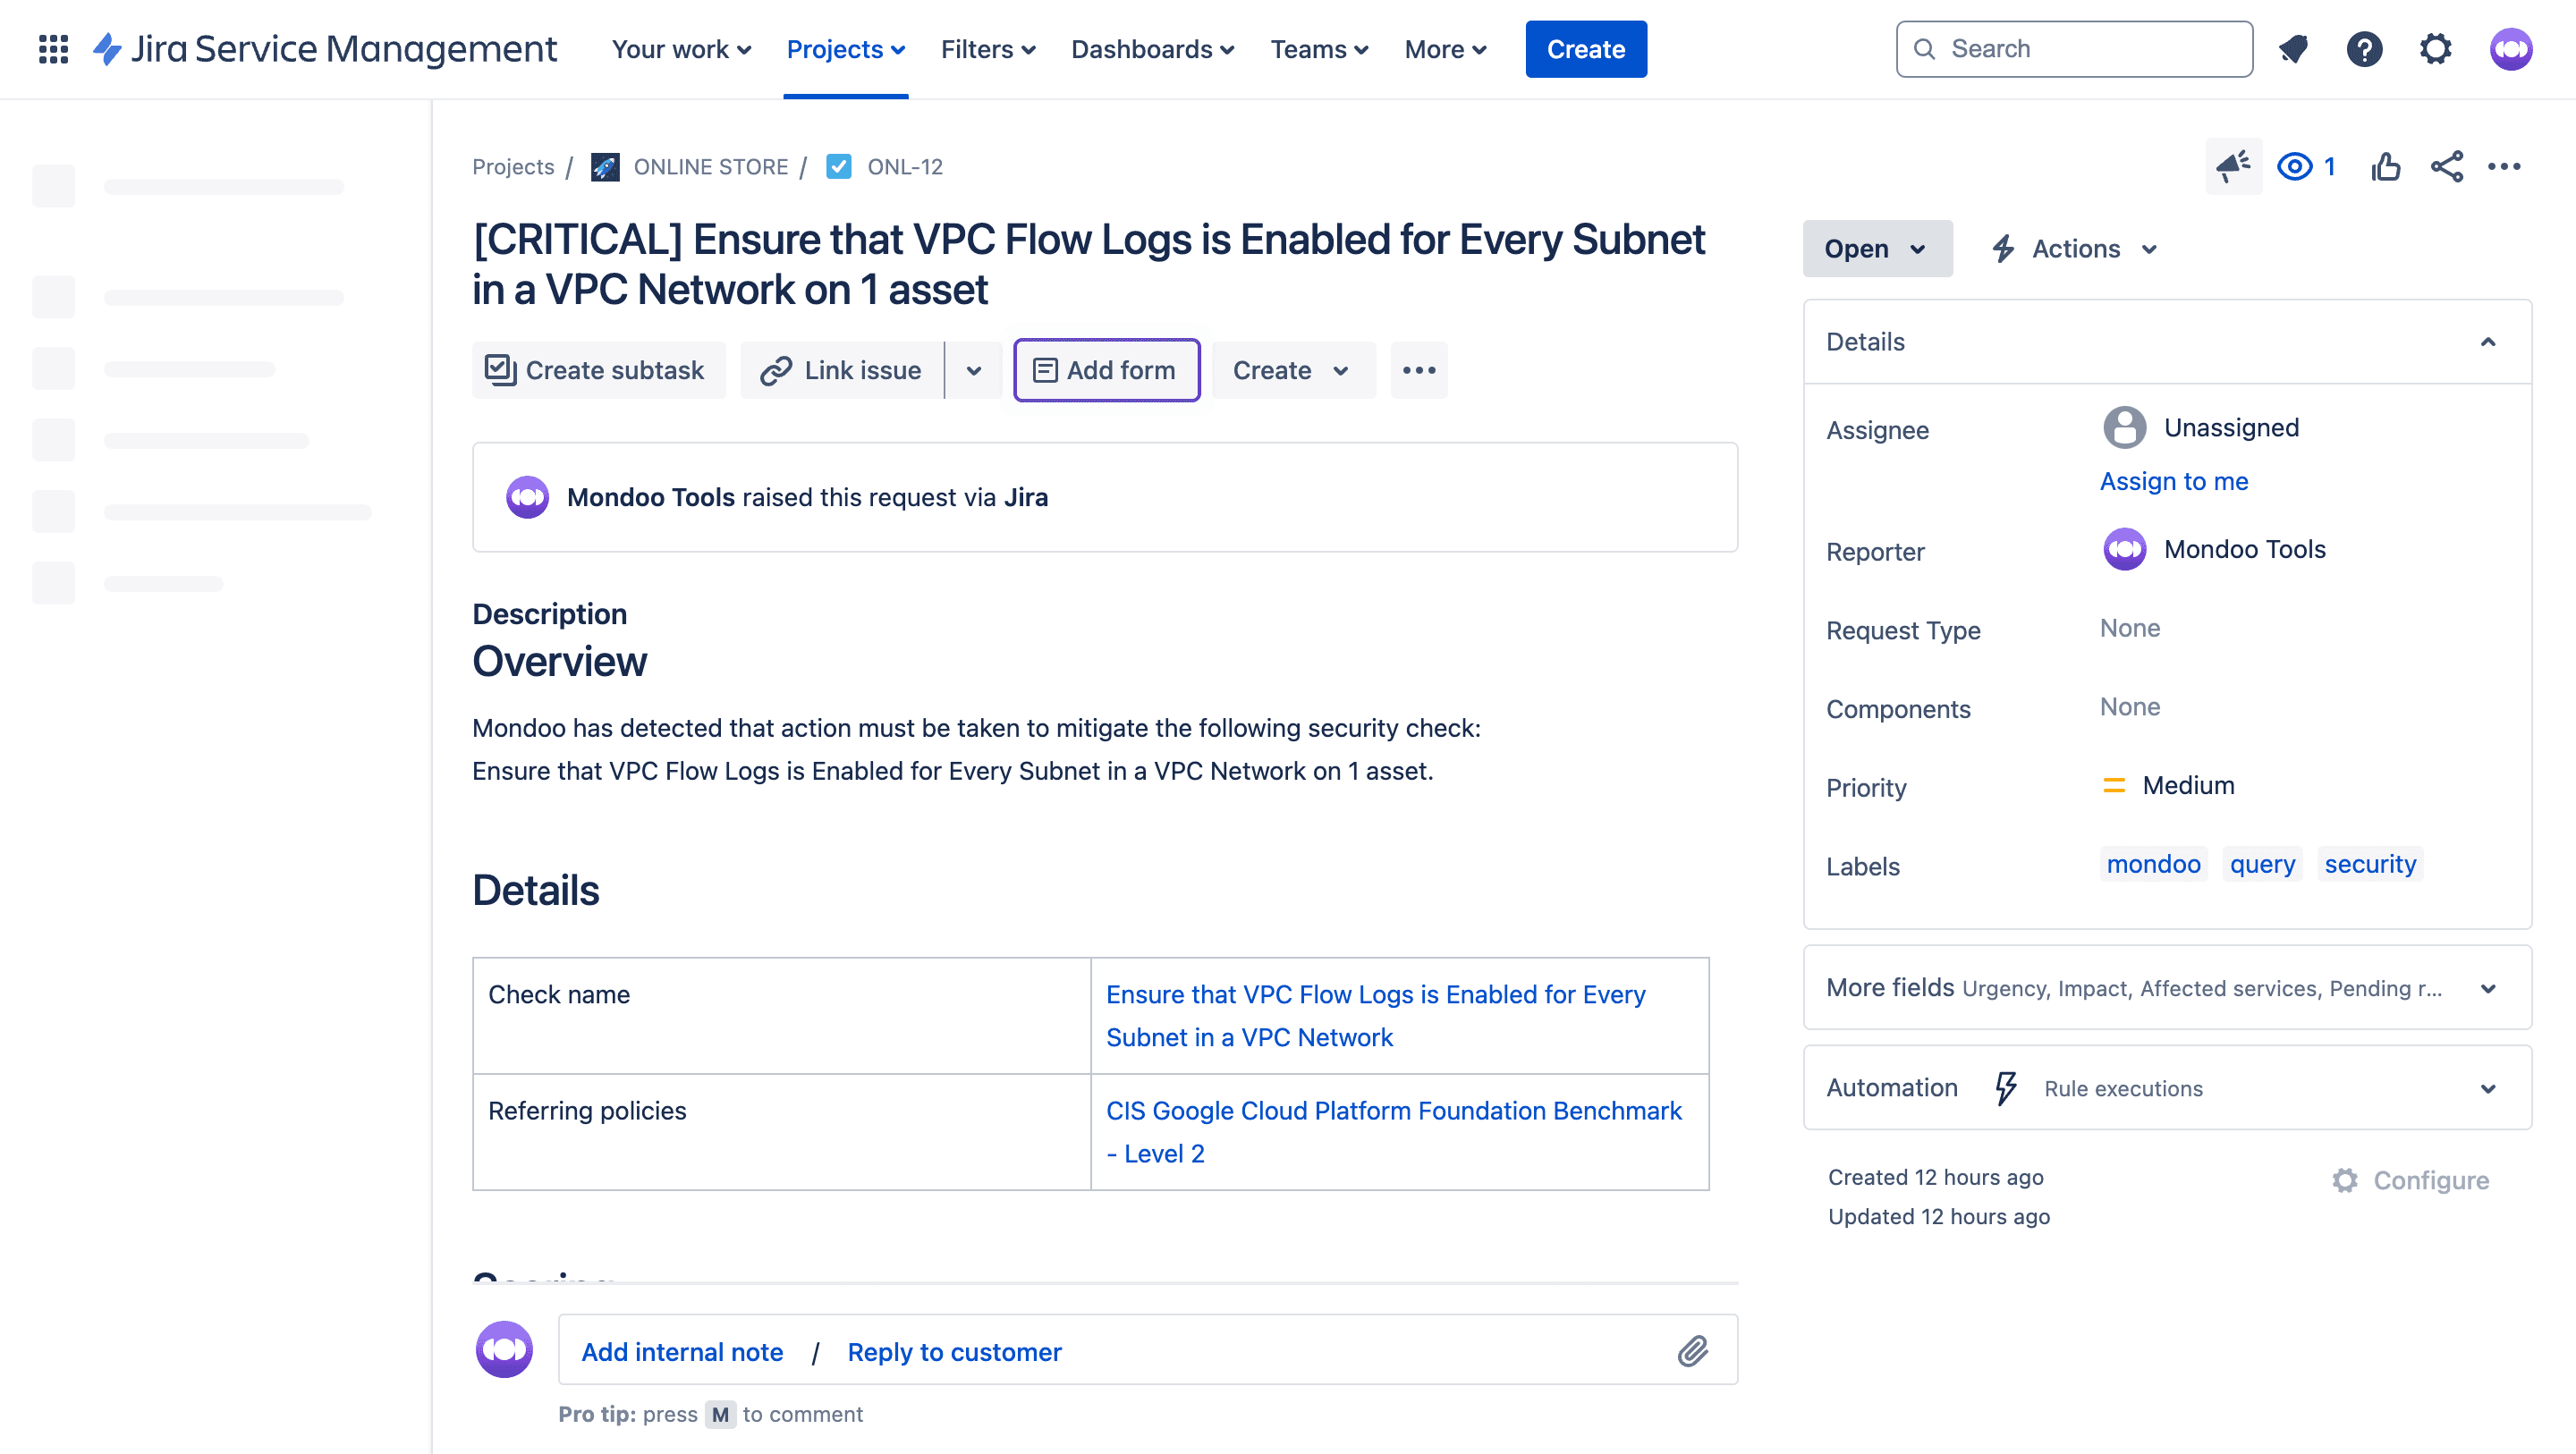Toggle watching the issue with the eye icon
Screen dimensions: 2576x1454
tap(2295, 166)
